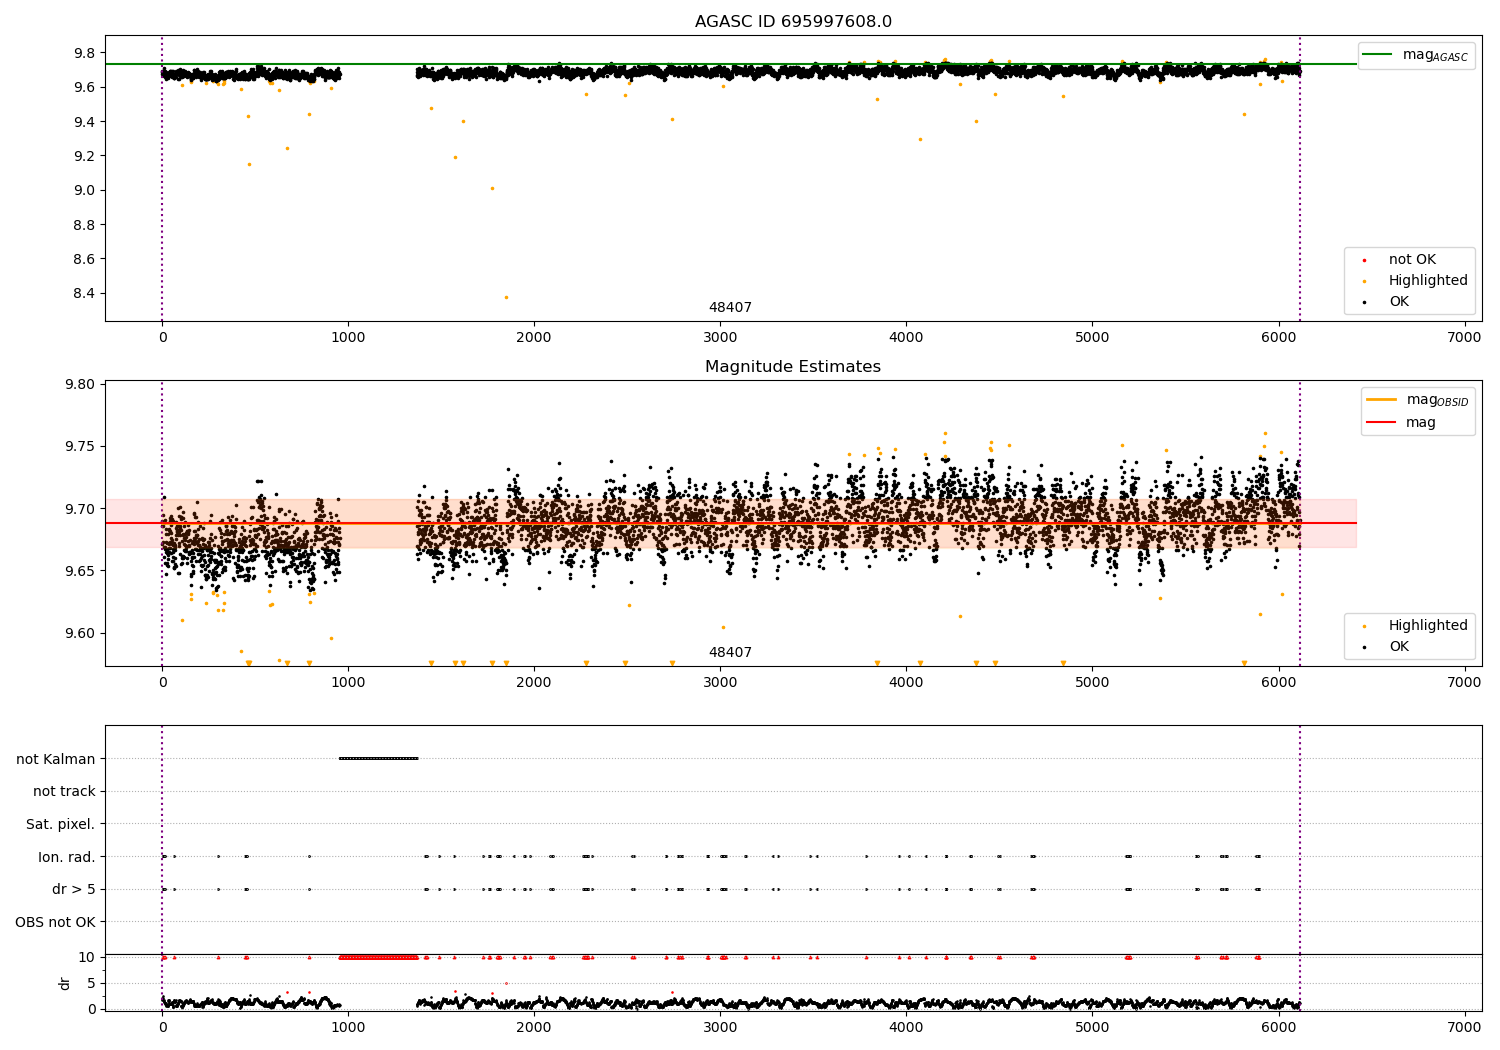Screen dimensions: 1500x1050
Task: Click the black not Kalman flag bar
Action: (378, 759)
